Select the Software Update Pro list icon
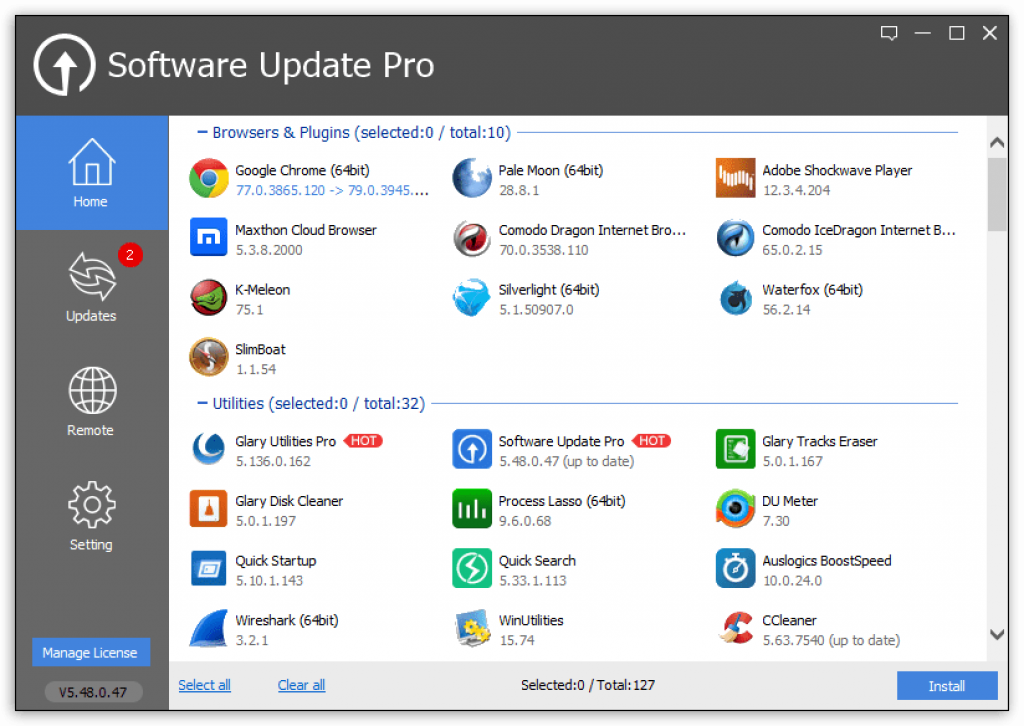Viewport: 1024px width, 726px height. (472, 449)
